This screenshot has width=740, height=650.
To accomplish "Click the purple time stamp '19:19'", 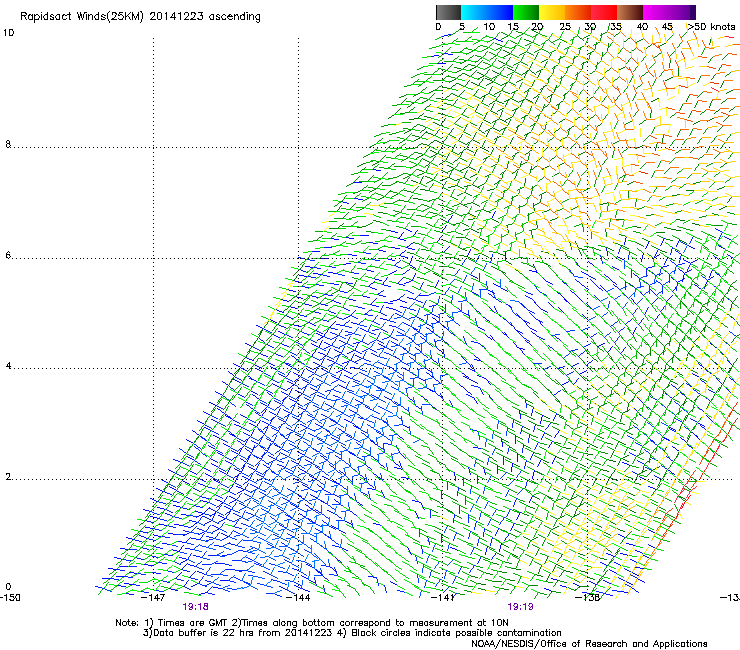I will 521,606.
